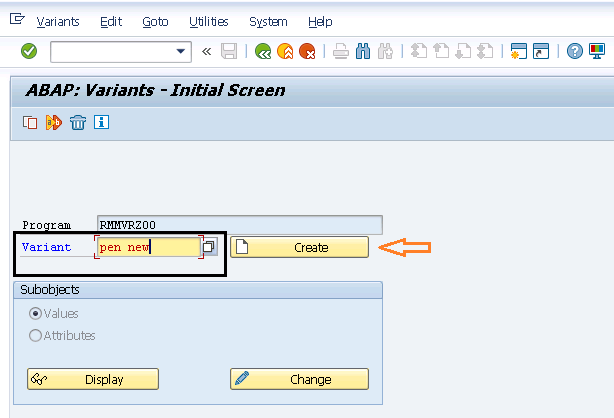
Task: Click the orange Exit icon
Action: tap(285, 51)
